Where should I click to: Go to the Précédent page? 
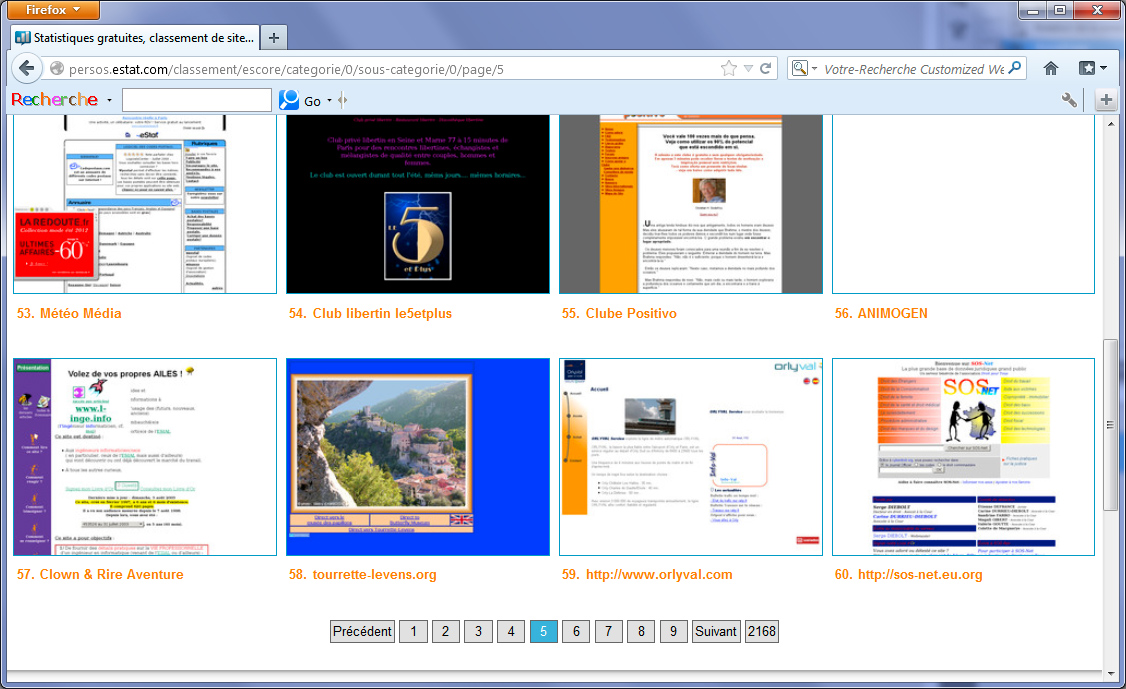pos(362,632)
